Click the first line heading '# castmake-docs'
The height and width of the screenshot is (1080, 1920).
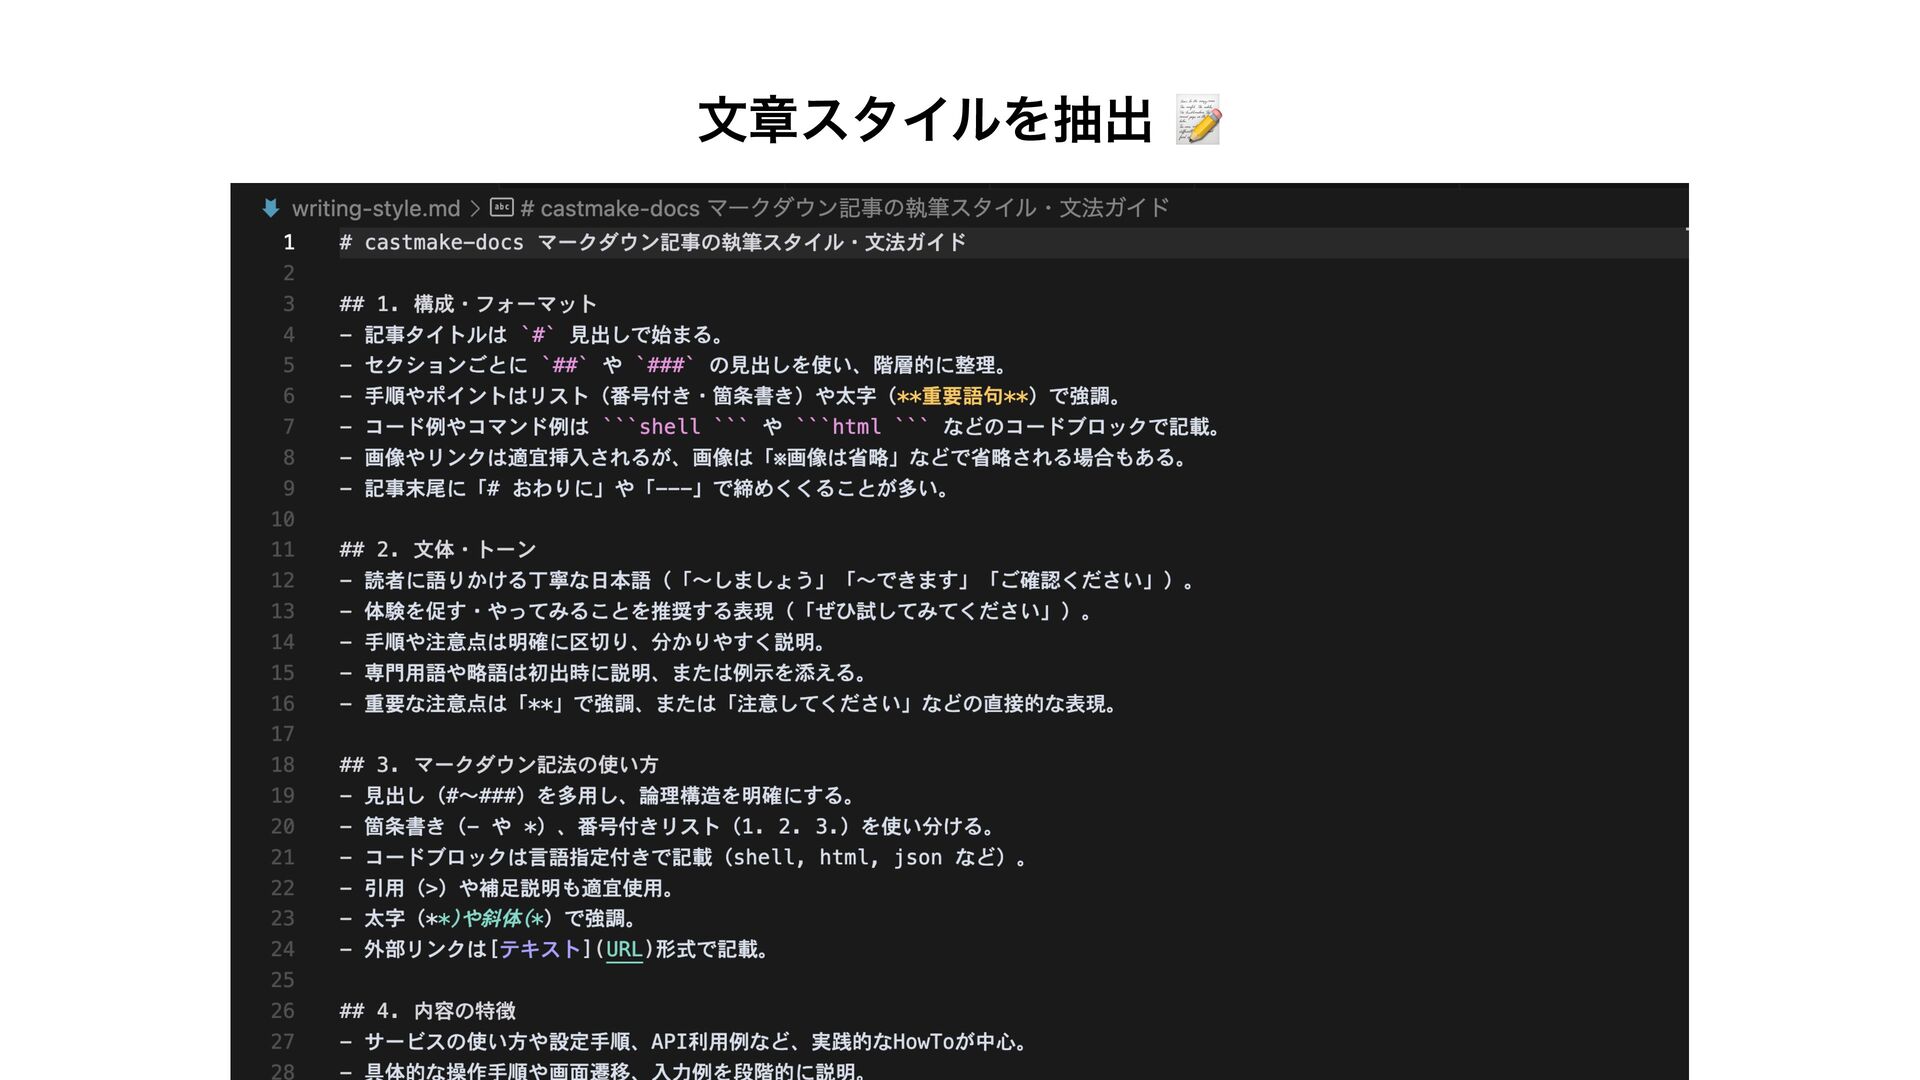point(653,242)
